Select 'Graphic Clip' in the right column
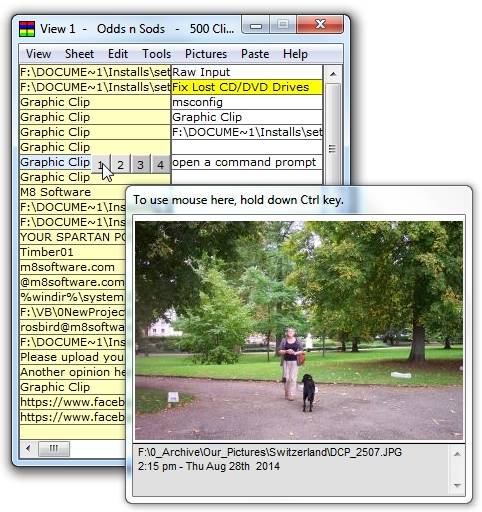 [x=247, y=117]
